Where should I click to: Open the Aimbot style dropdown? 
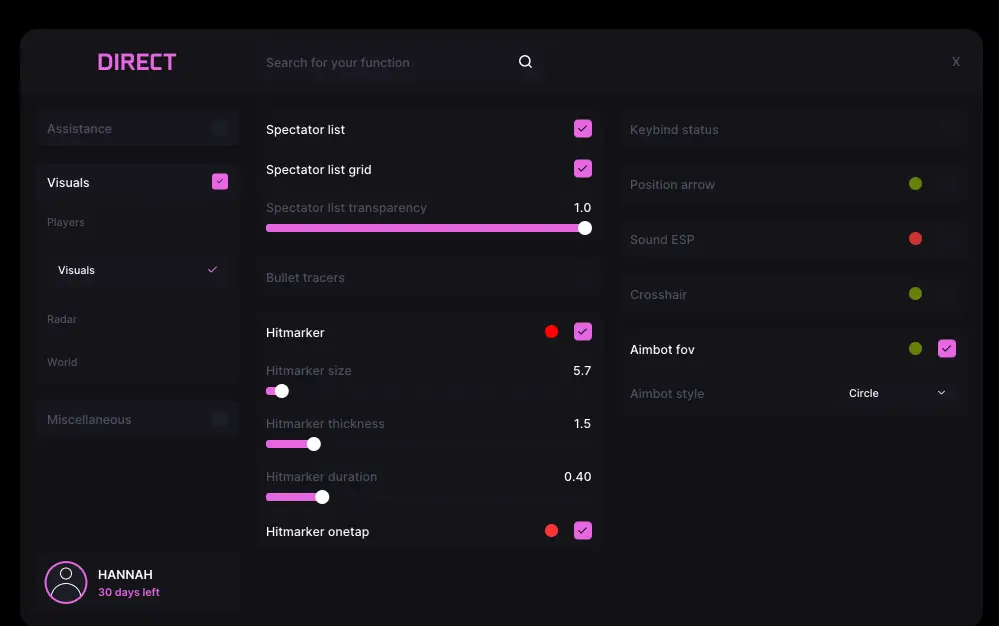(896, 393)
